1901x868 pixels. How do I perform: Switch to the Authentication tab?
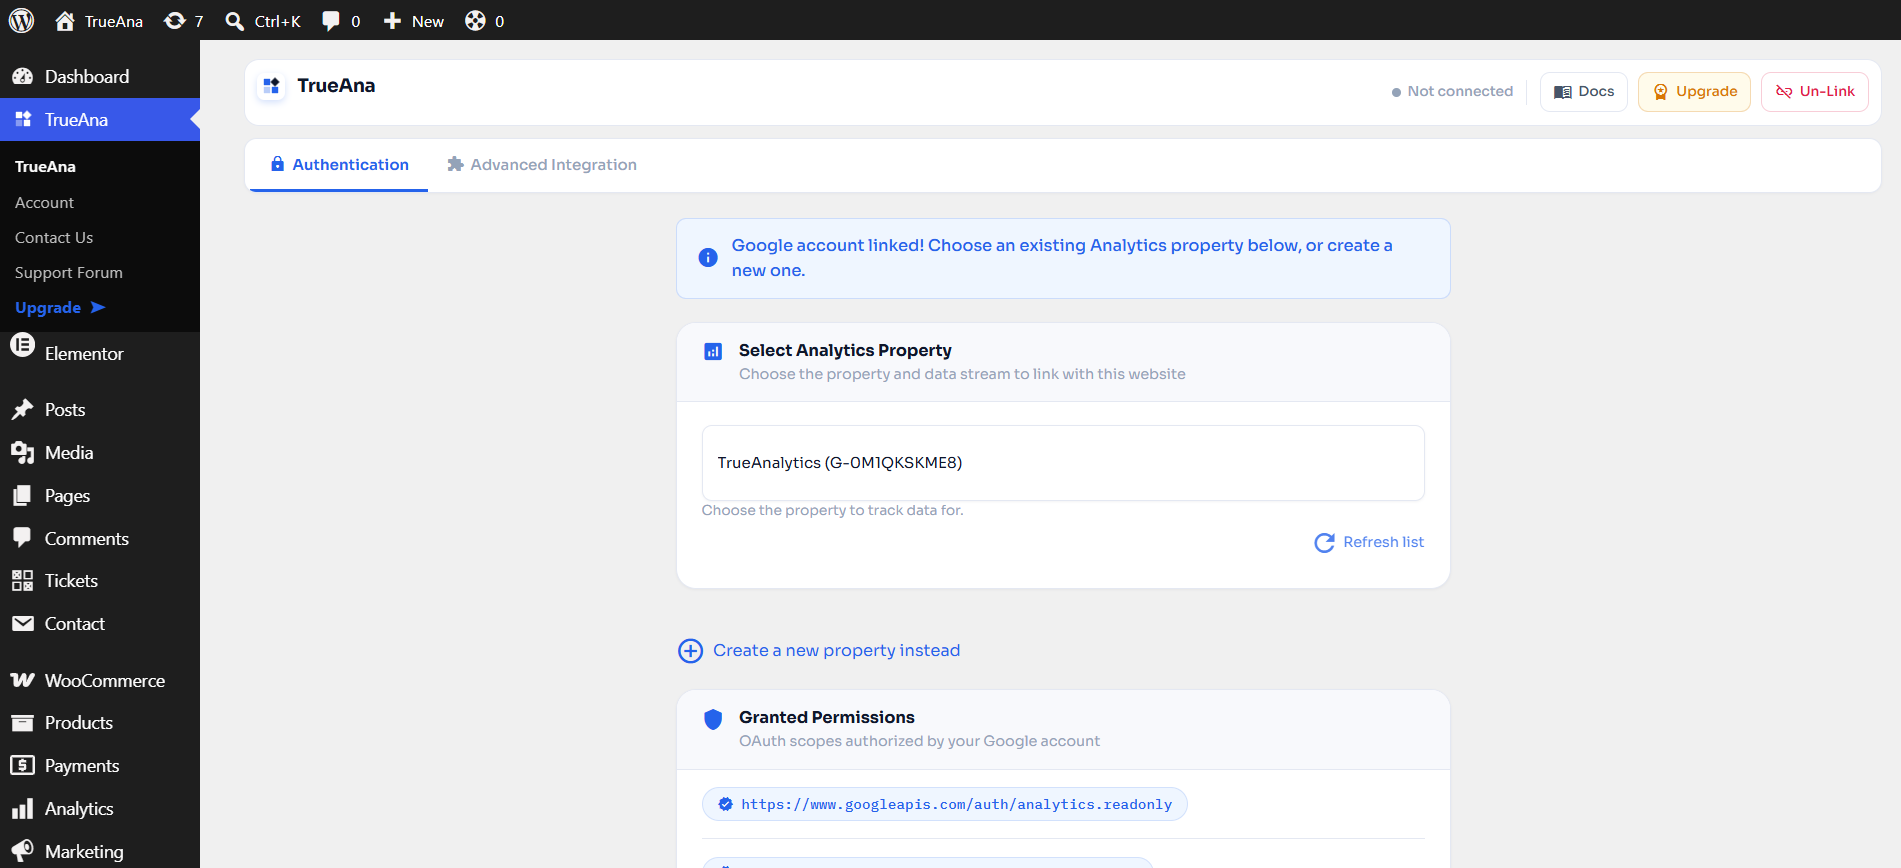click(x=339, y=165)
